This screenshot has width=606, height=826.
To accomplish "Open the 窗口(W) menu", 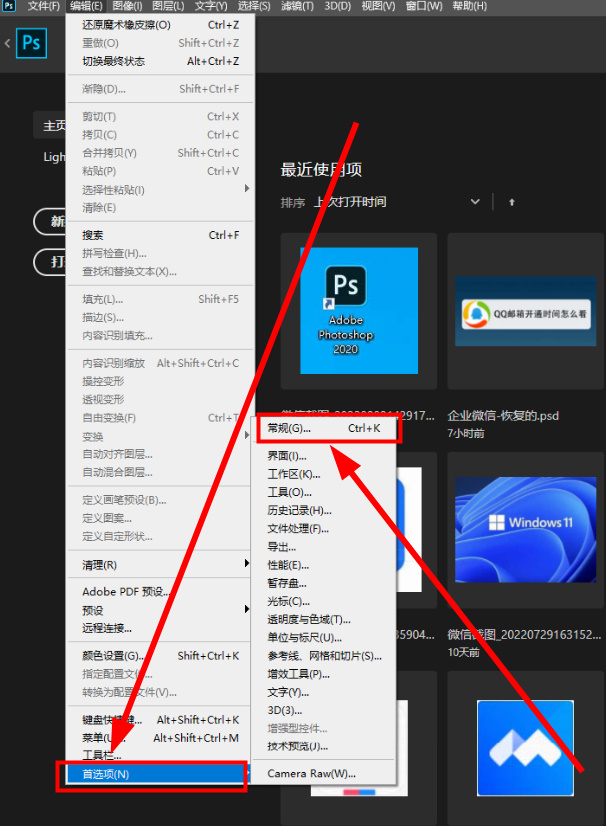I will [x=424, y=6].
